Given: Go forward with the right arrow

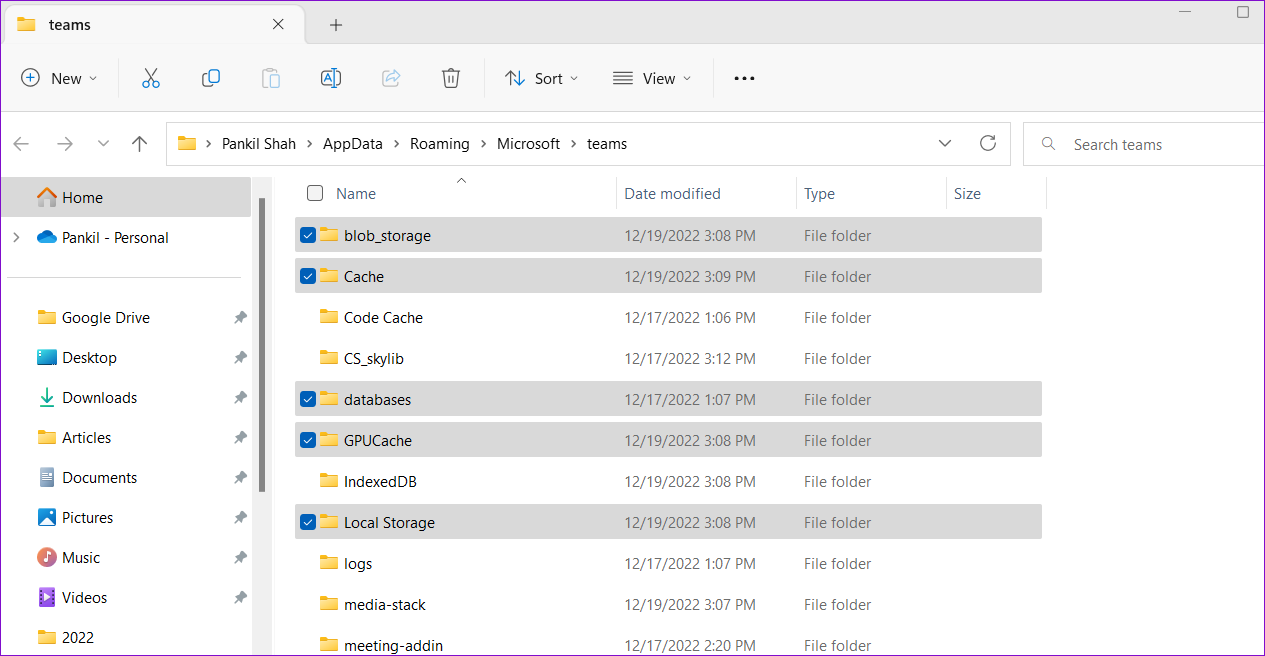Looking at the screenshot, I should point(65,144).
